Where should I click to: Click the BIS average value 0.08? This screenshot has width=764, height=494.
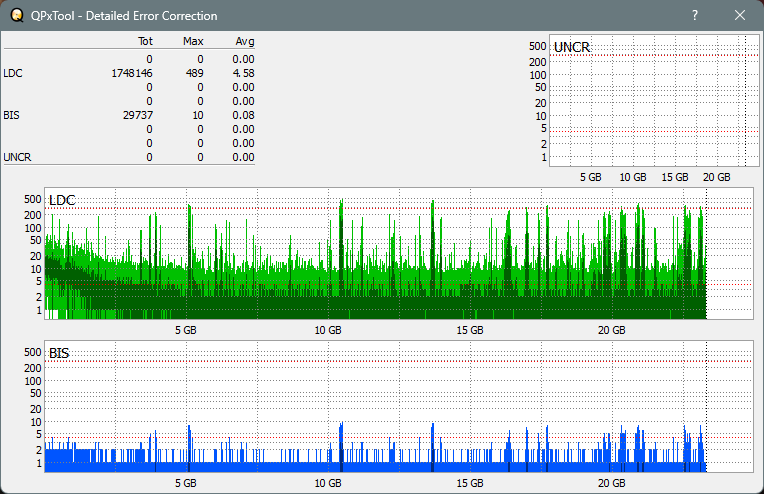pyautogui.click(x=243, y=115)
